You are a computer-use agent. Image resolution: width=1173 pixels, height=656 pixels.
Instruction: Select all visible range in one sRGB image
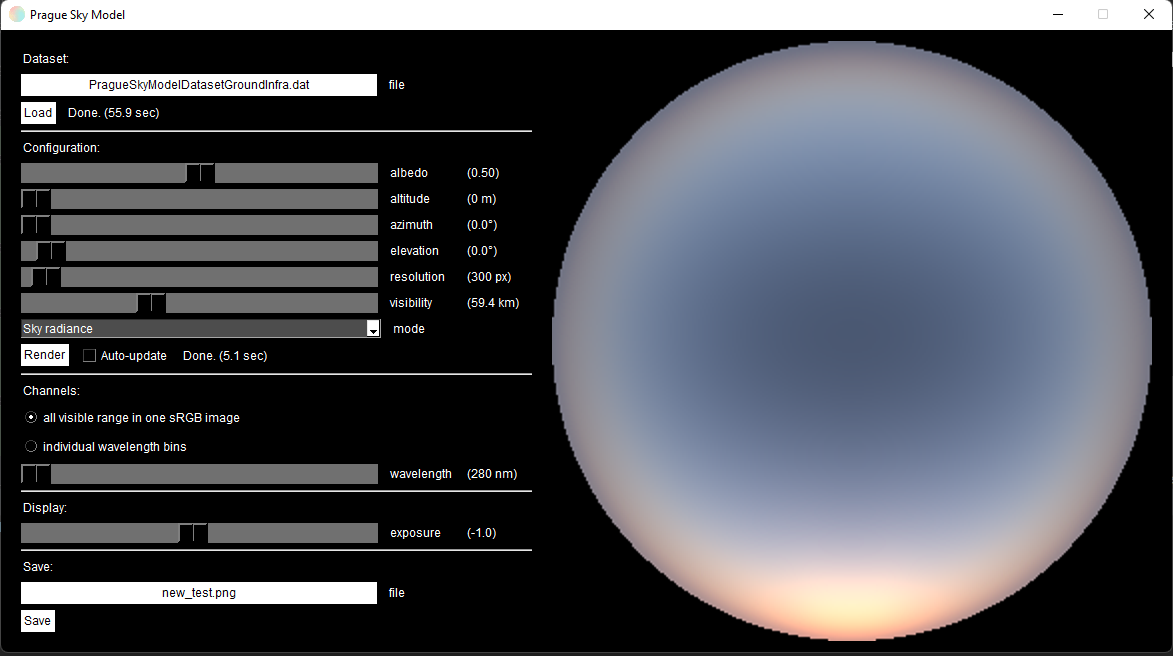pyautogui.click(x=30, y=418)
